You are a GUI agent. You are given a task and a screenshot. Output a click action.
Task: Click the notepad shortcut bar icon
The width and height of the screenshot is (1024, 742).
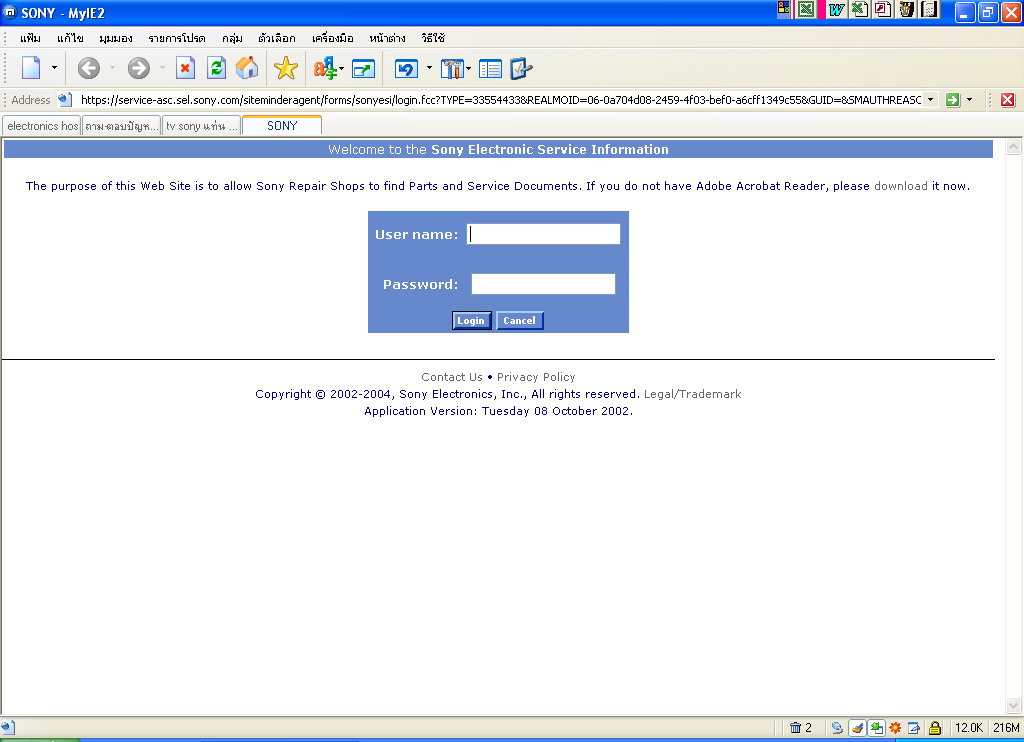click(x=929, y=9)
